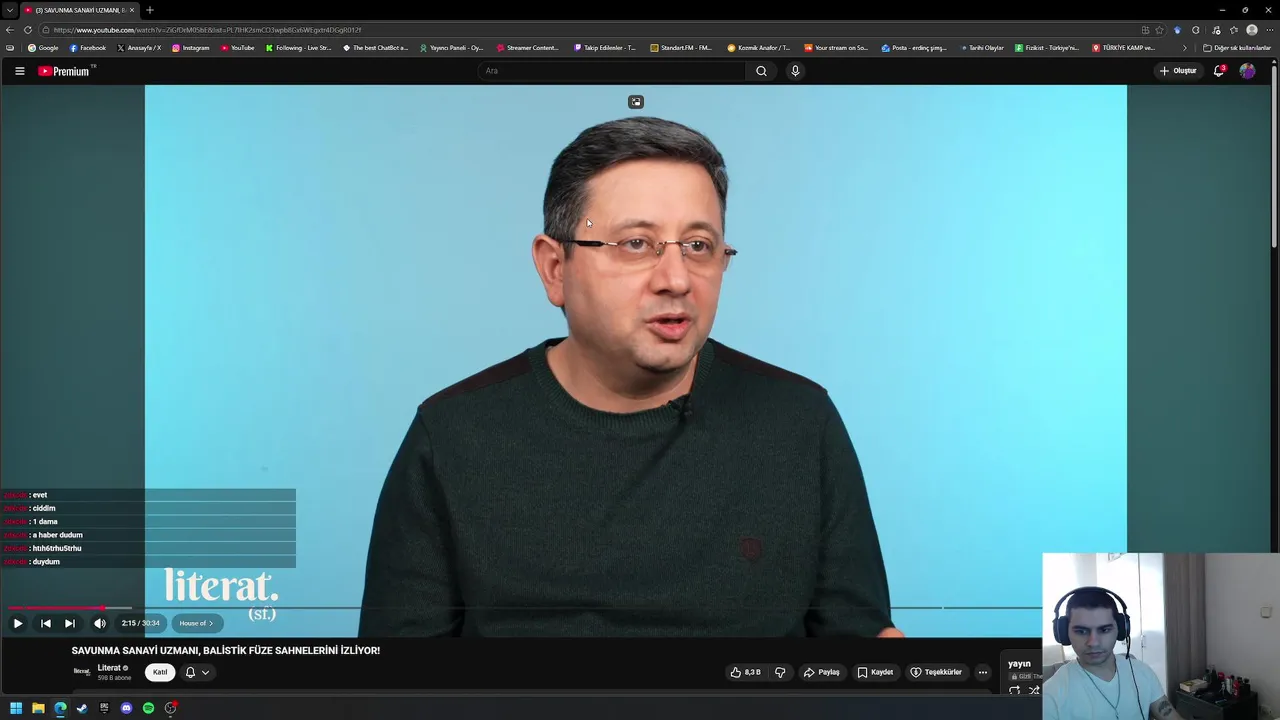1280x720 pixels.
Task: Open Following - Live Str... bookmark
Action: pyautogui.click(x=298, y=48)
